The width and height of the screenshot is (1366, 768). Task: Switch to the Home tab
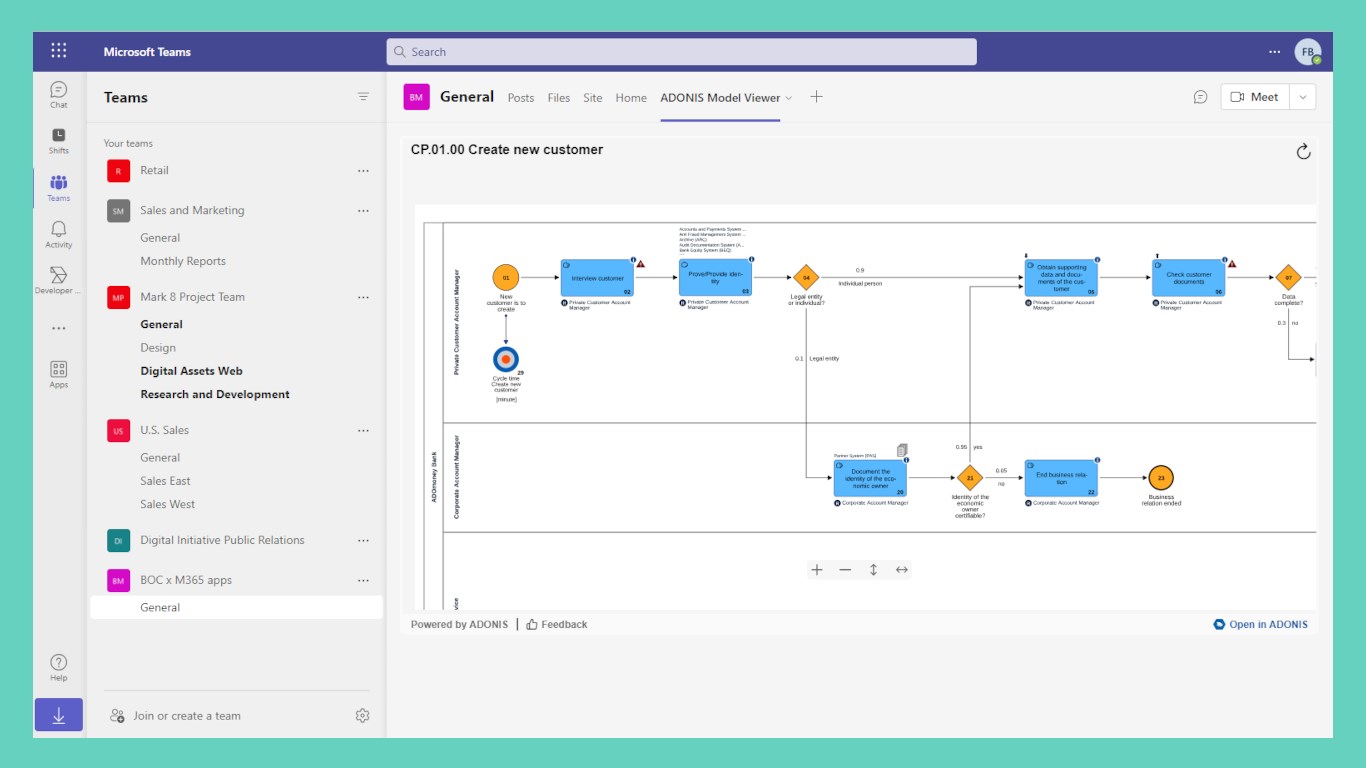tap(631, 98)
